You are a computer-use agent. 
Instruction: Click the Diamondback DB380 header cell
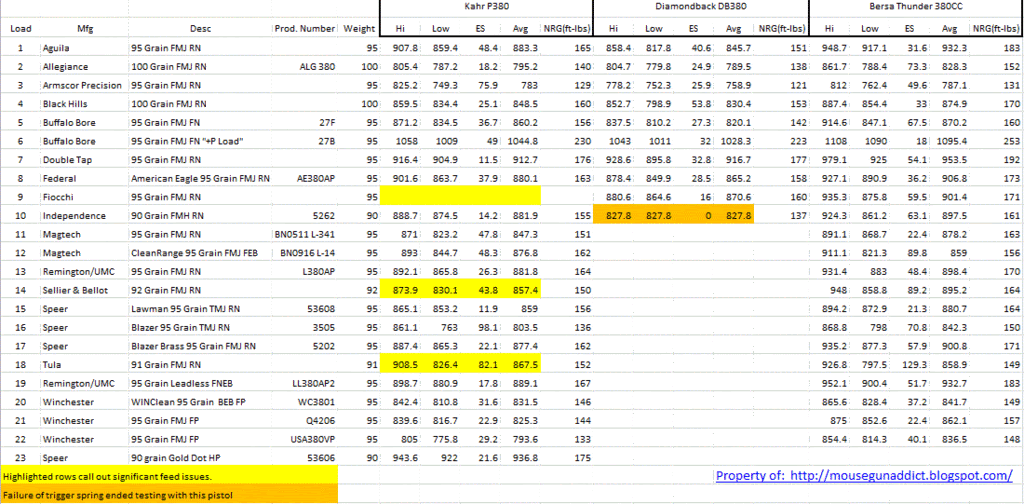(701, 8)
